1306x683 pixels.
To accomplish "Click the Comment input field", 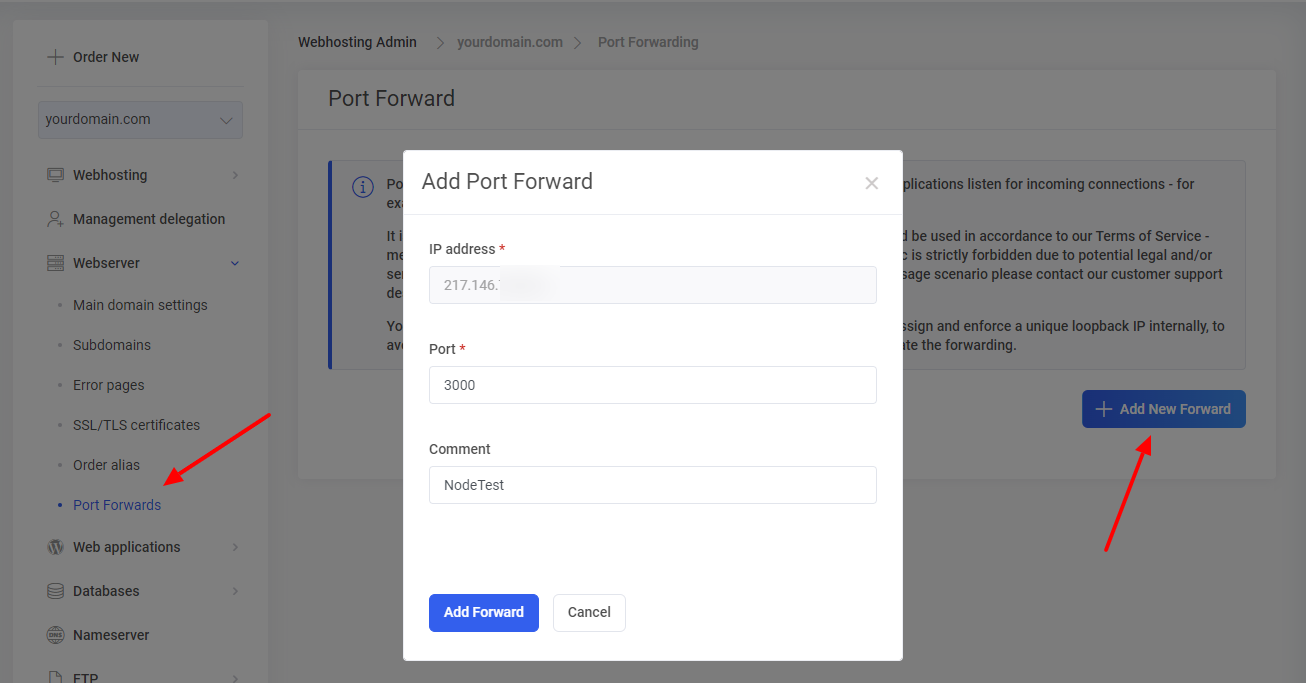I will pos(652,484).
